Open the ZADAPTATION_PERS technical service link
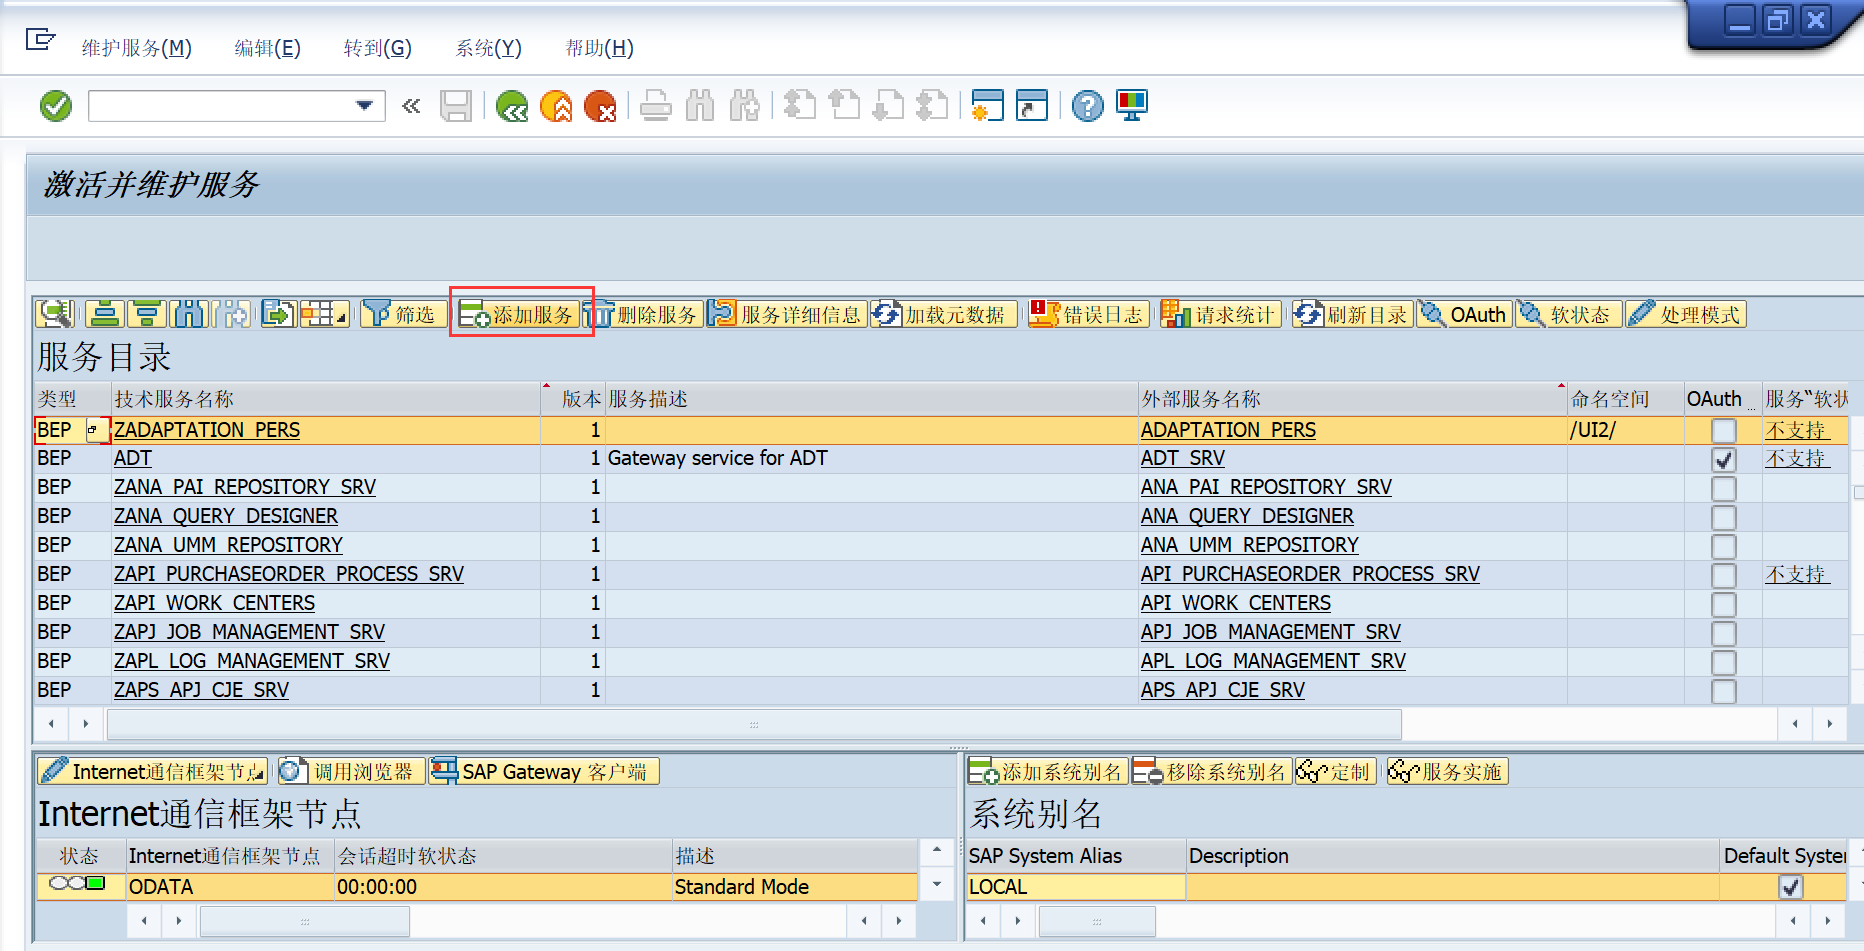Viewport: 1864px width, 951px height. [x=207, y=430]
